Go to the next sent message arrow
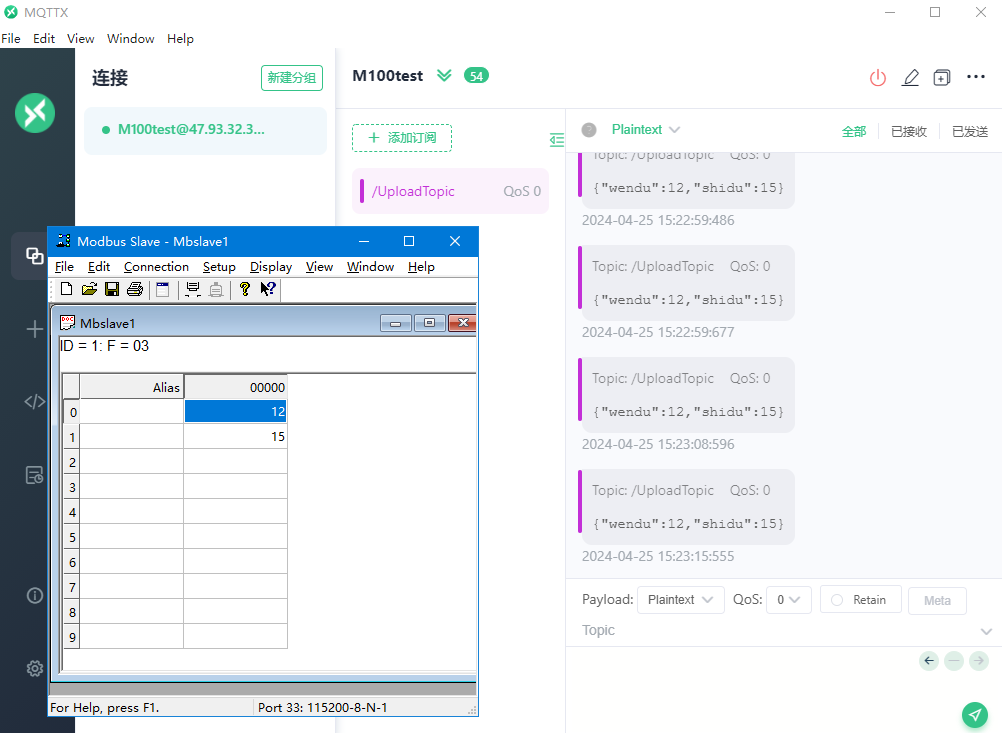The image size is (1002, 733). coord(979,661)
